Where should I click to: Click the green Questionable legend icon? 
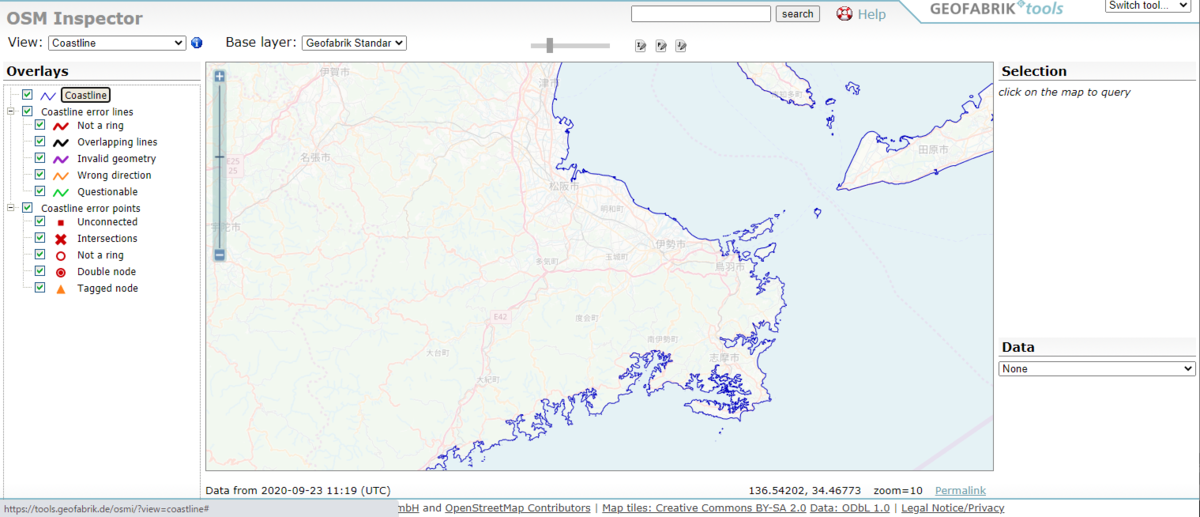pyautogui.click(x=61, y=192)
